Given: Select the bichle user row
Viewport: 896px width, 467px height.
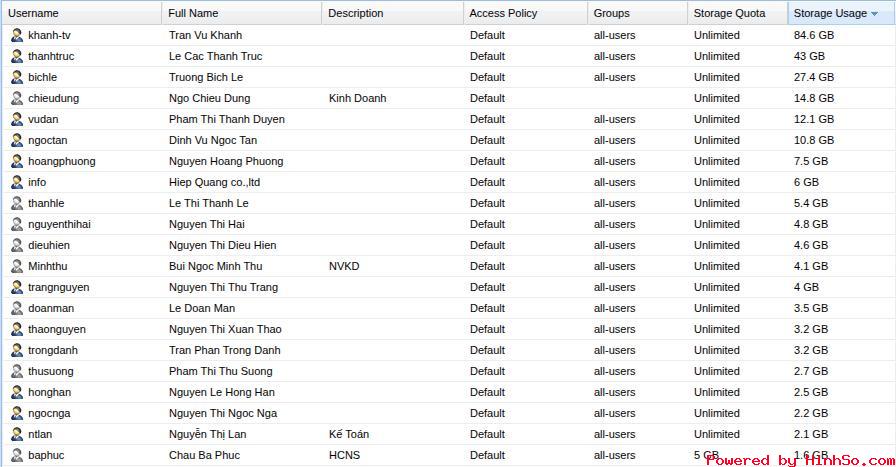Looking at the screenshot, I should (x=43, y=77).
